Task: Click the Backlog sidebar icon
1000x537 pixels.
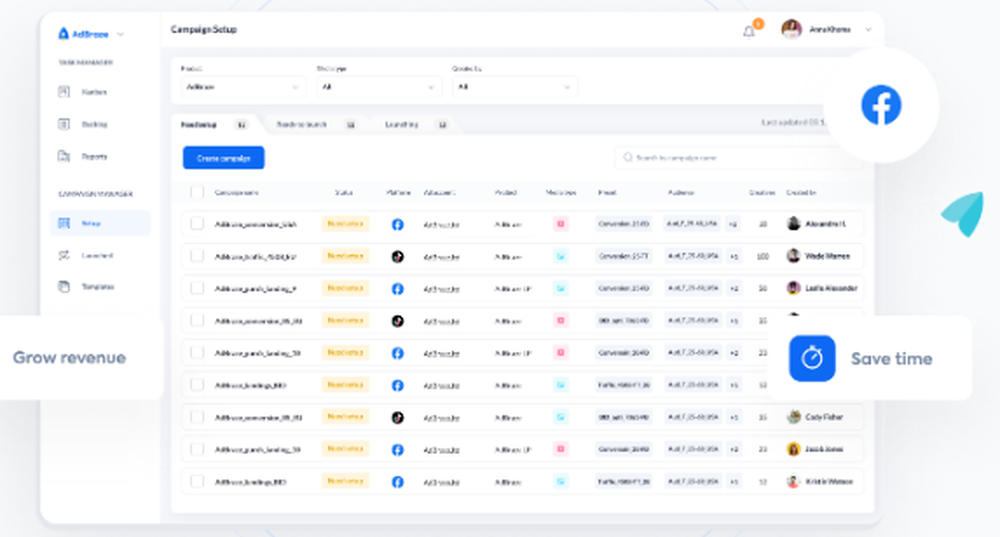Action: tap(64, 124)
